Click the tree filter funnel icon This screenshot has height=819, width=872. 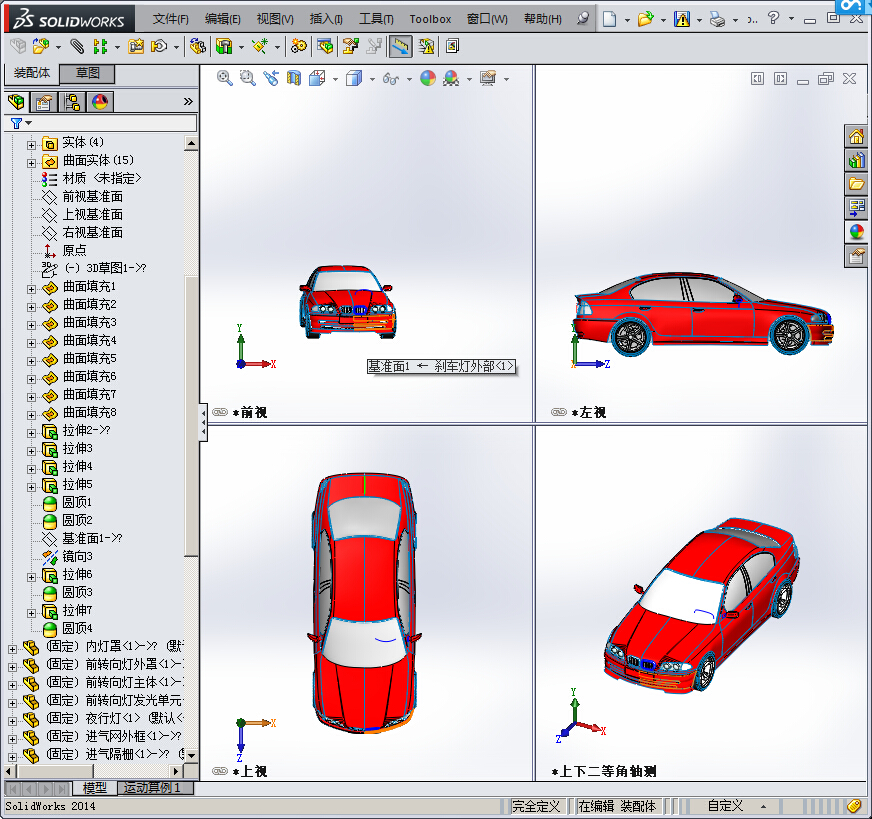tap(17, 123)
